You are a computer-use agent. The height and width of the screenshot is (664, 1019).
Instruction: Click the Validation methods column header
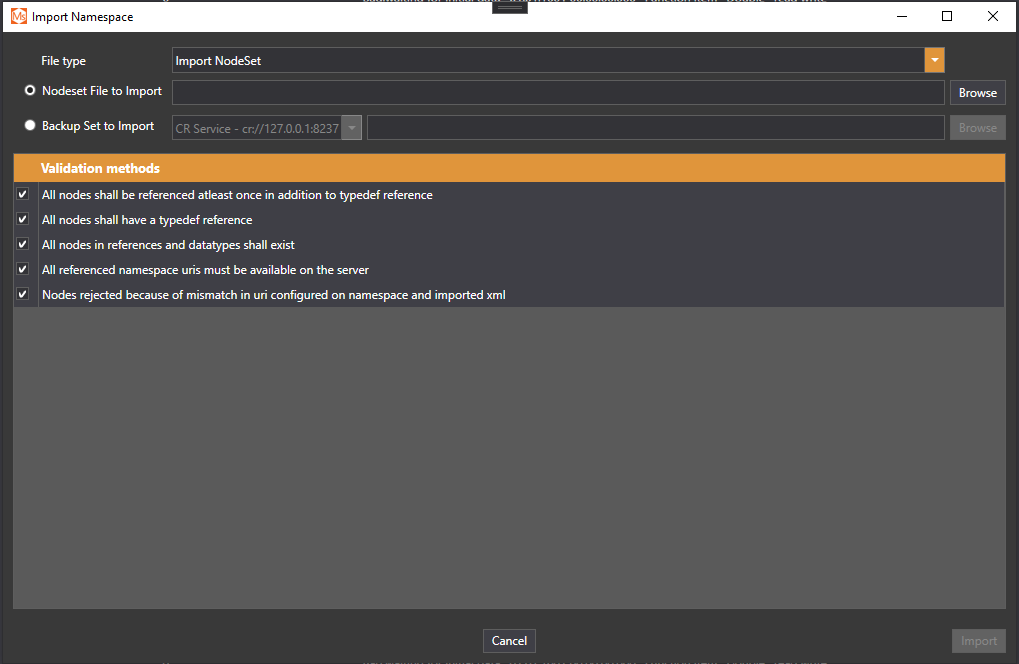tap(100, 168)
